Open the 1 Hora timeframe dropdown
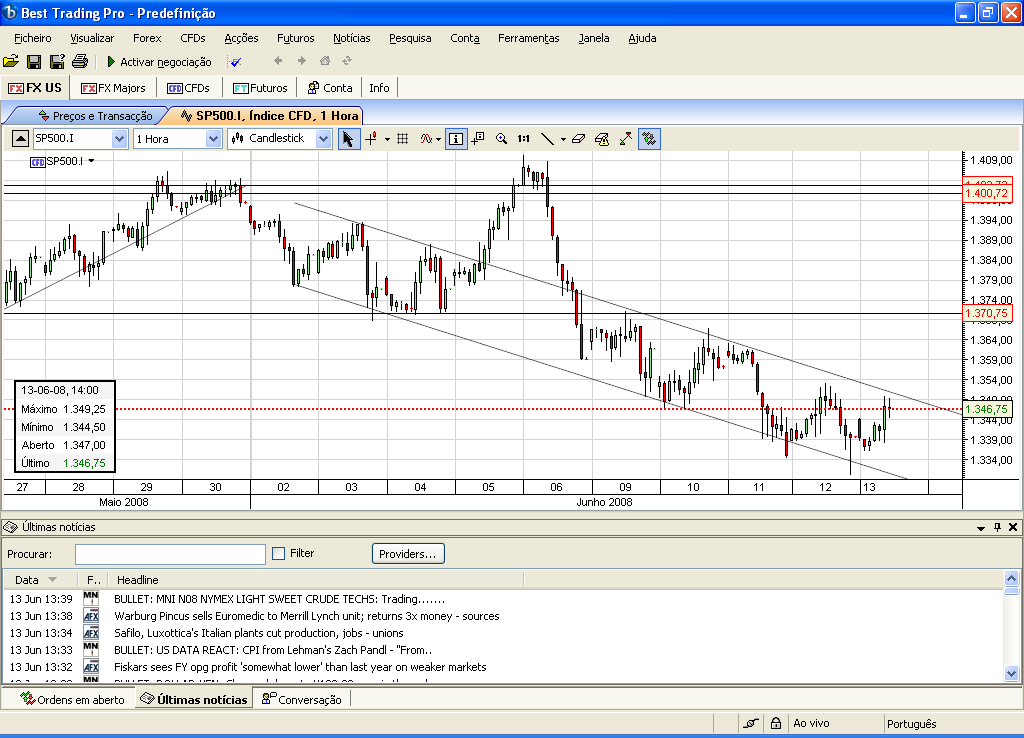This screenshot has height=738, width=1024. 213,138
